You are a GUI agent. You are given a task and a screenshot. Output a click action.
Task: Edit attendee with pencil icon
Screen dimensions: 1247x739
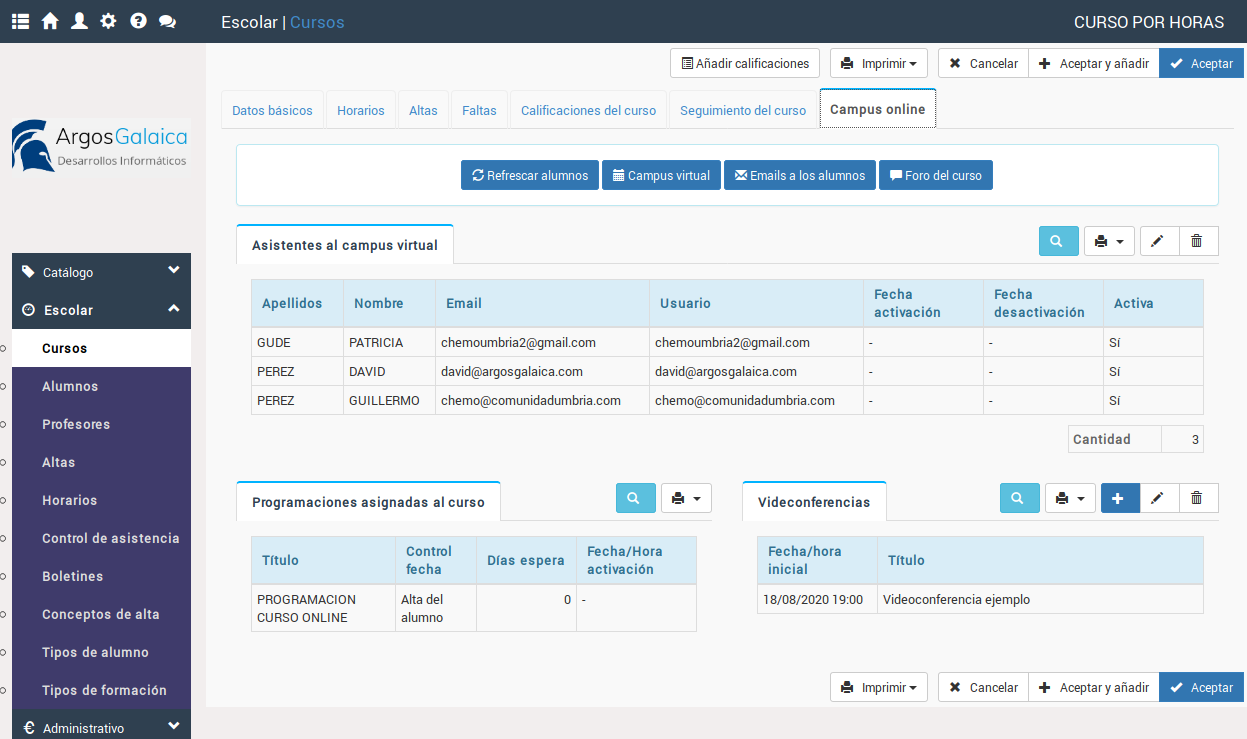coord(1158,241)
